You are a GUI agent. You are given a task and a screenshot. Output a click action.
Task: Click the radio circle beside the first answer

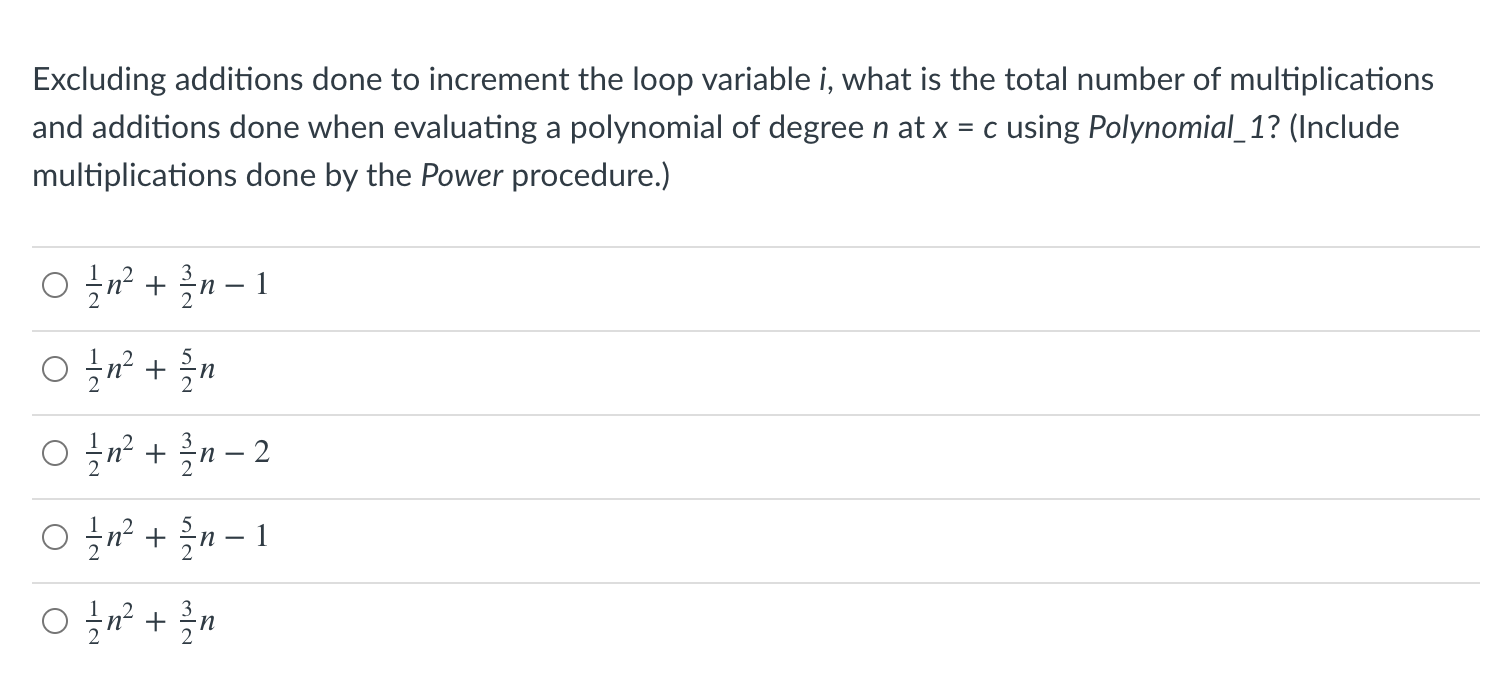[55, 285]
